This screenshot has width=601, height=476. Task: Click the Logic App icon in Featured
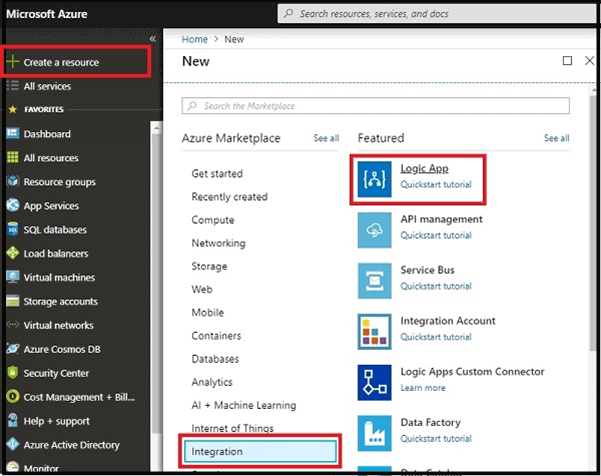coord(374,179)
